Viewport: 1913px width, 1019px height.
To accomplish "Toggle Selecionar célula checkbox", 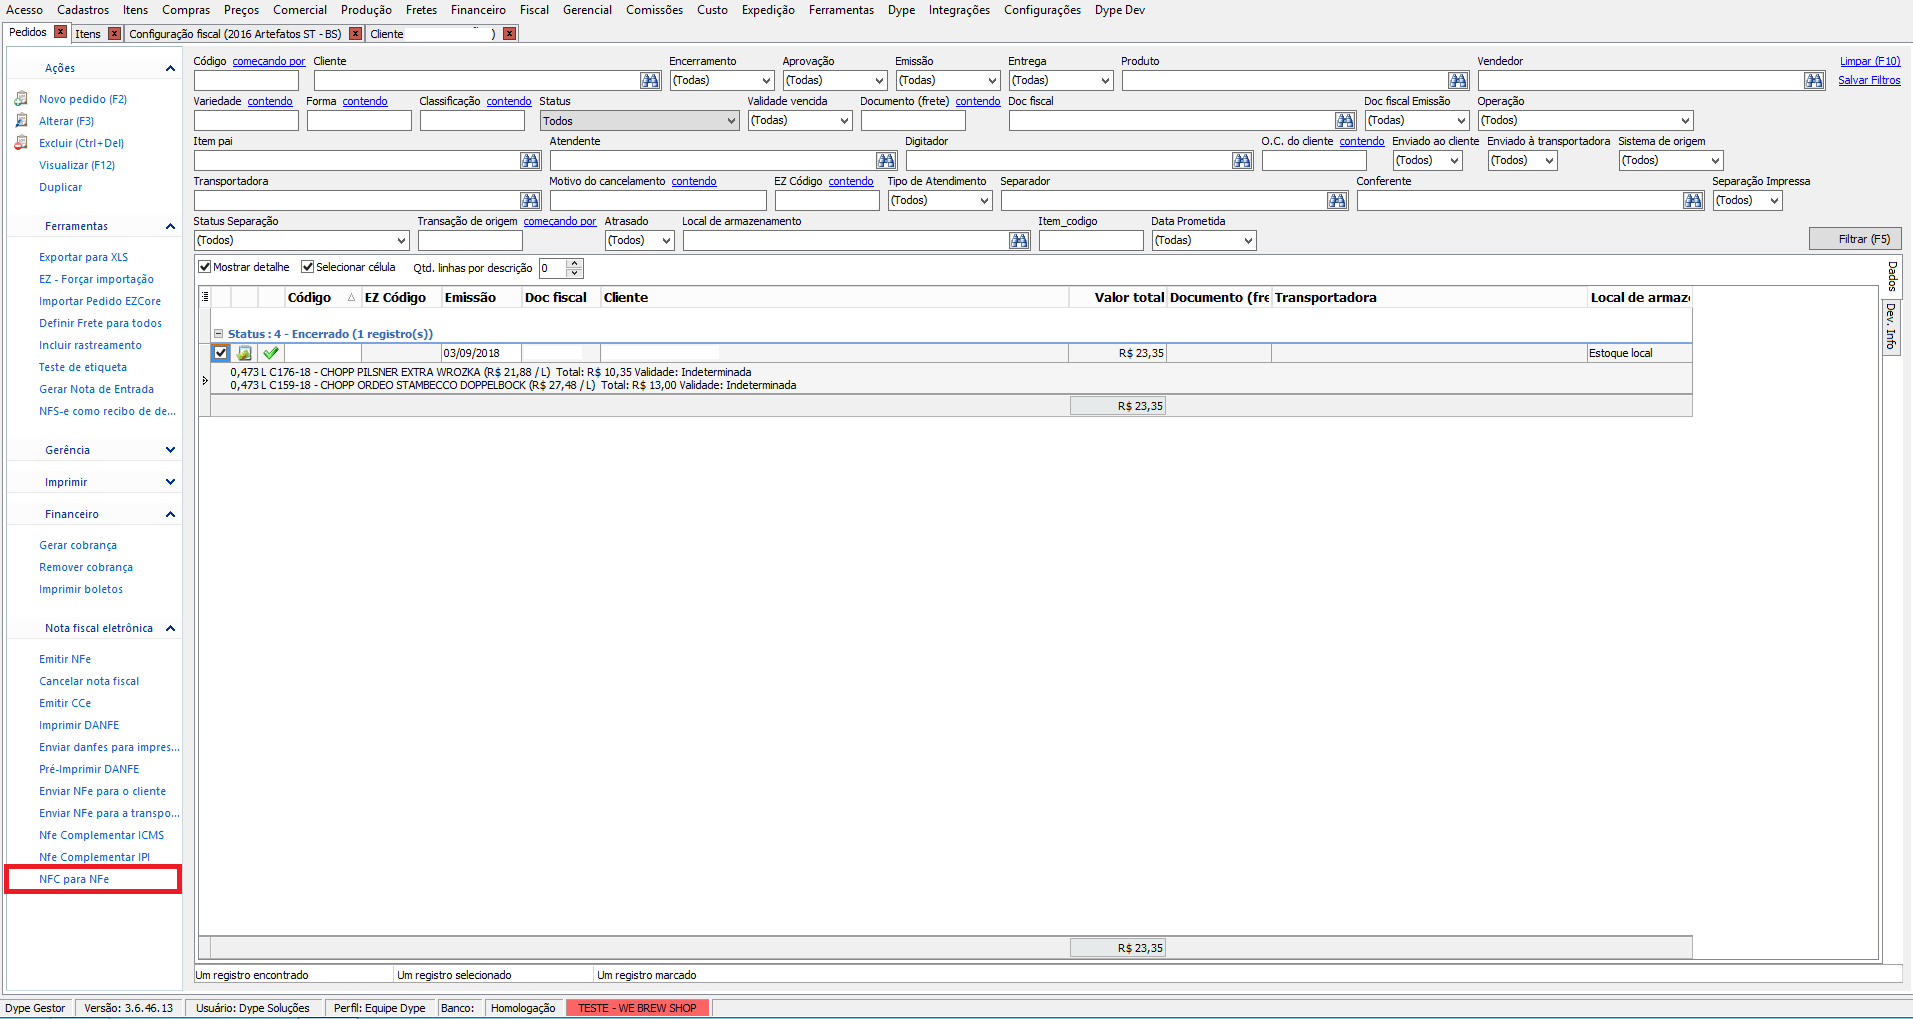I will click(x=308, y=267).
